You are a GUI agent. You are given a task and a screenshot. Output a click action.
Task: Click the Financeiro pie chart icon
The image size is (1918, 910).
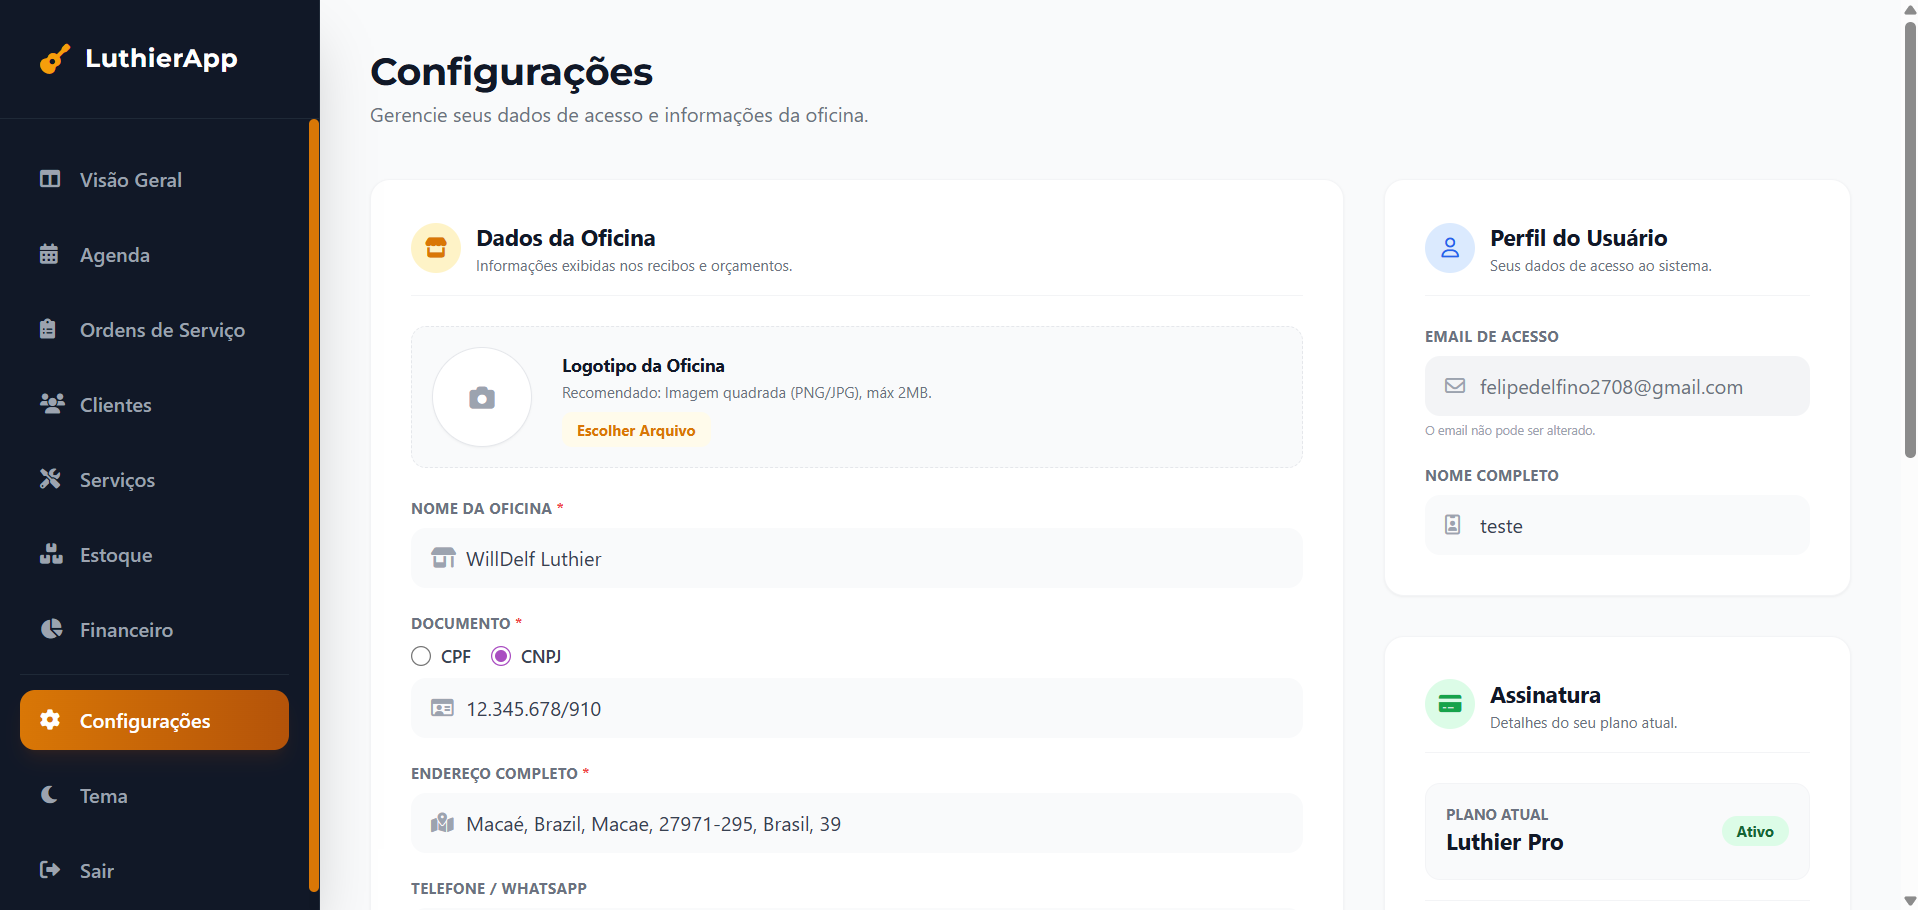(51, 629)
